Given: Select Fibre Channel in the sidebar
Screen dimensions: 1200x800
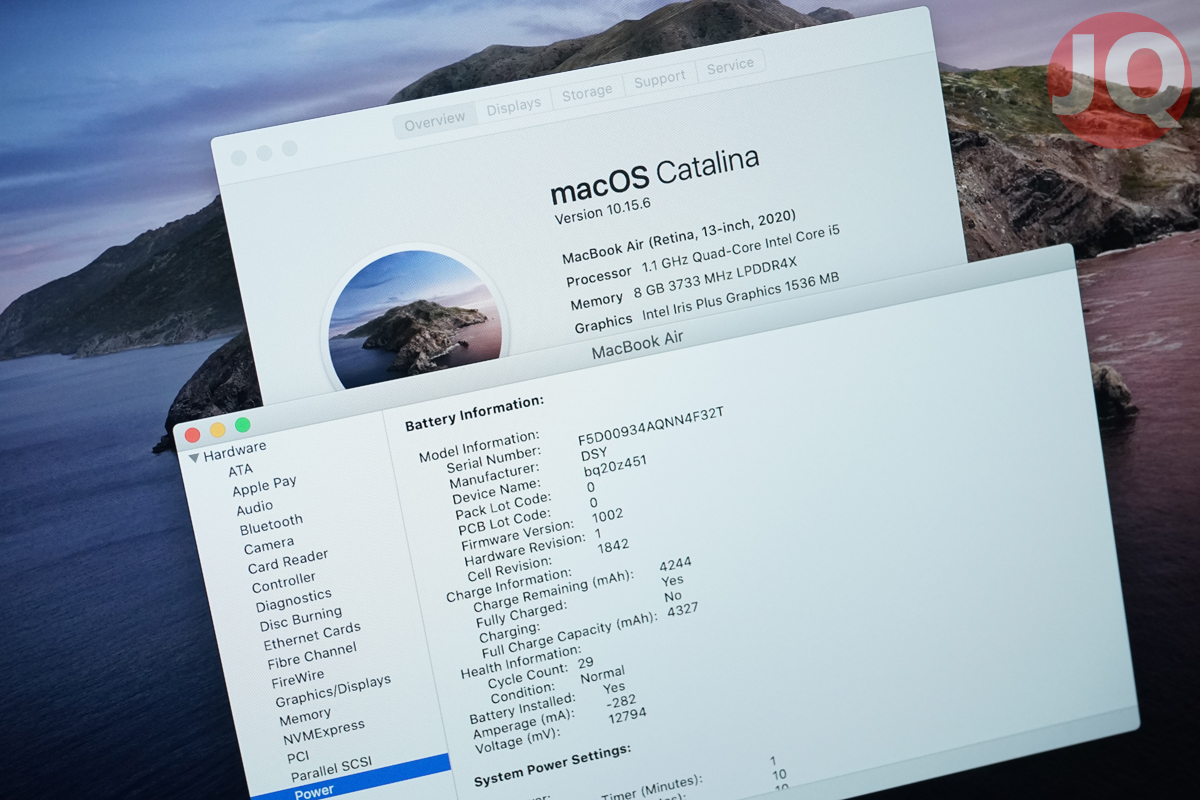Looking at the screenshot, I should click(x=312, y=657).
